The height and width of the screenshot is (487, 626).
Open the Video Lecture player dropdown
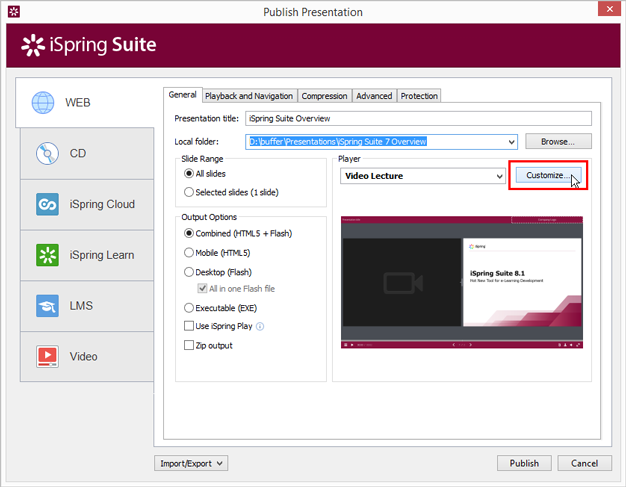click(423, 176)
